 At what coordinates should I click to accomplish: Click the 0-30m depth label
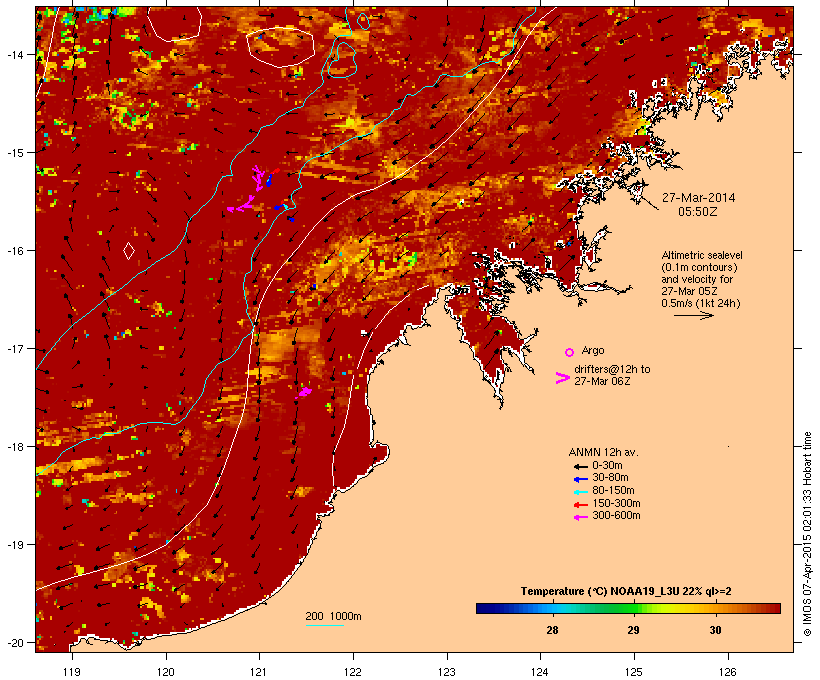point(607,466)
